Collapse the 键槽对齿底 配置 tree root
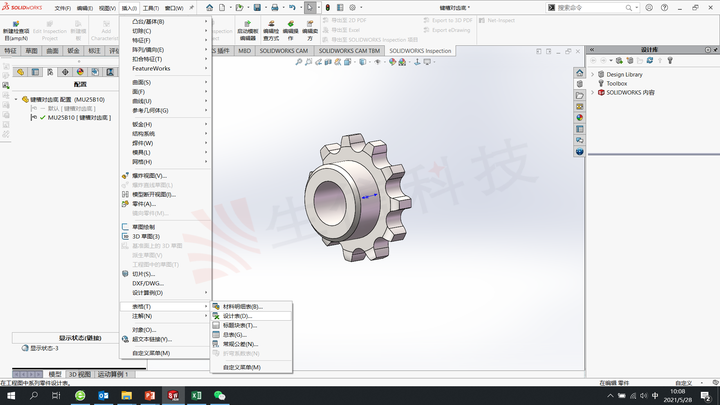Image resolution: width=720 pixels, height=405 pixels. 16,99
